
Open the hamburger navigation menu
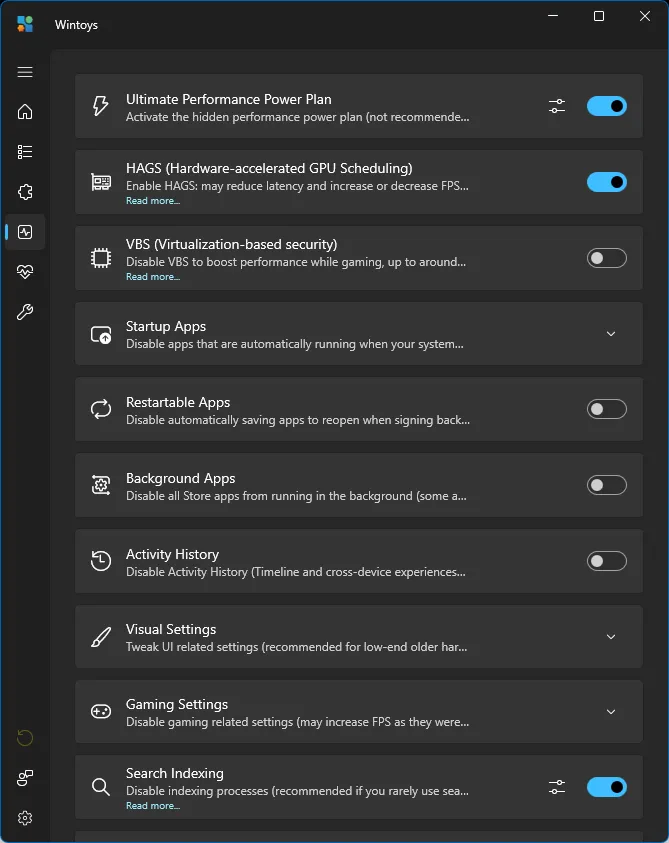coord(25,72)
